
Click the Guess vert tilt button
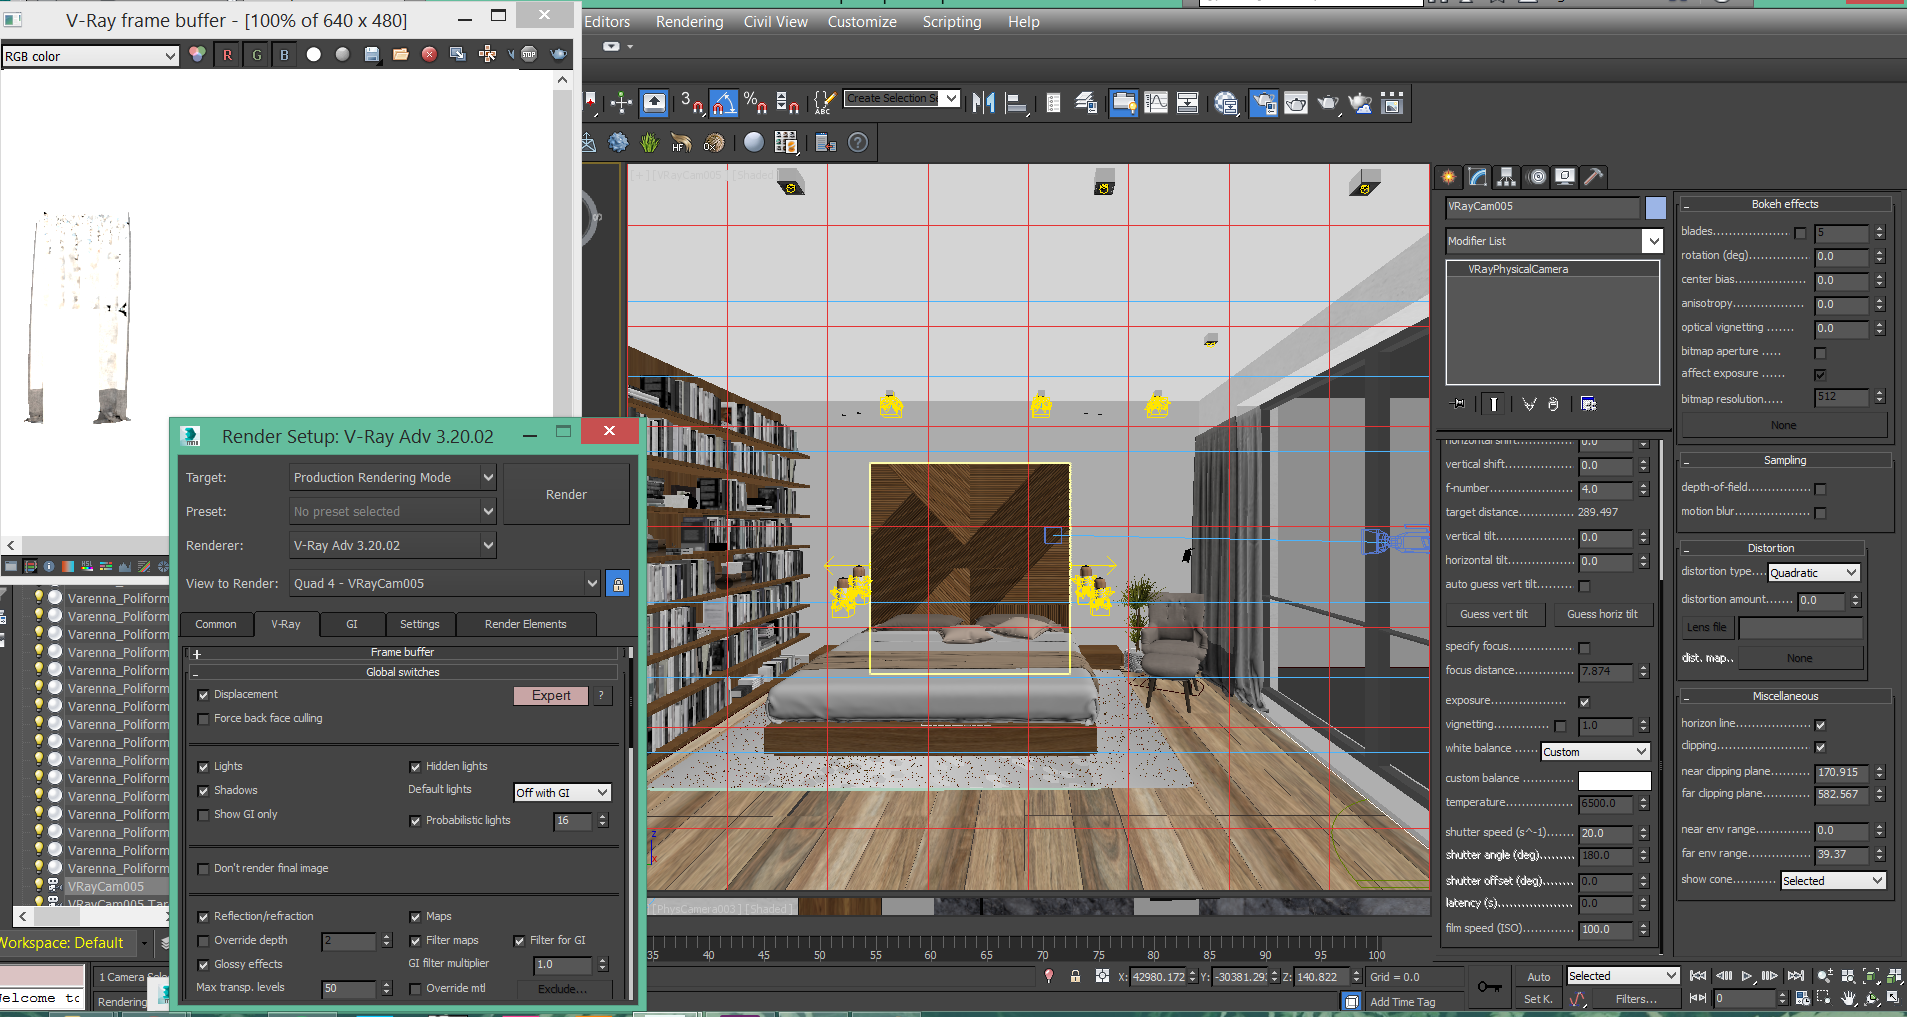coord(1494,613)
